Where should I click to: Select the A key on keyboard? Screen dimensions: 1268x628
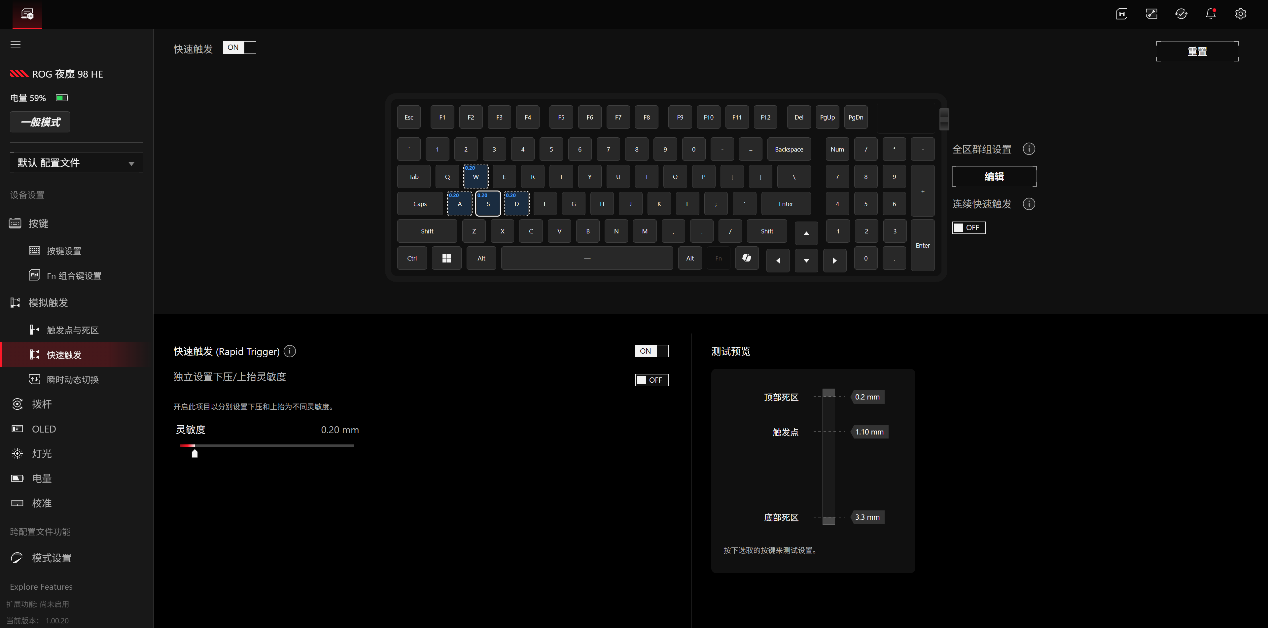(459, 204)
